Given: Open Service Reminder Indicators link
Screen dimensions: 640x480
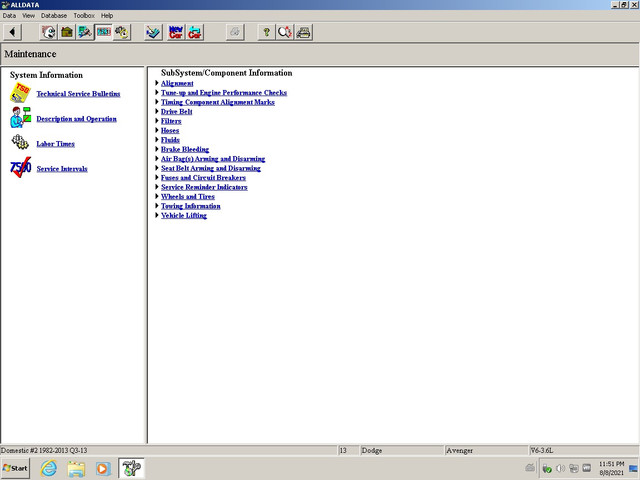Looking at the screenshot, I should click(204, 187).
